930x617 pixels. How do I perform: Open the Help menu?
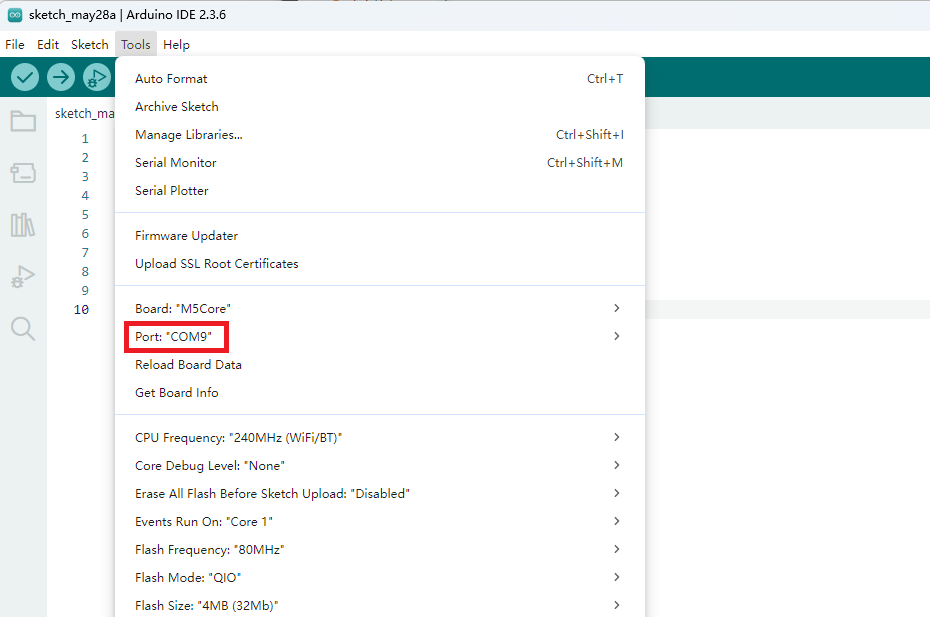[x=176, y=44]
